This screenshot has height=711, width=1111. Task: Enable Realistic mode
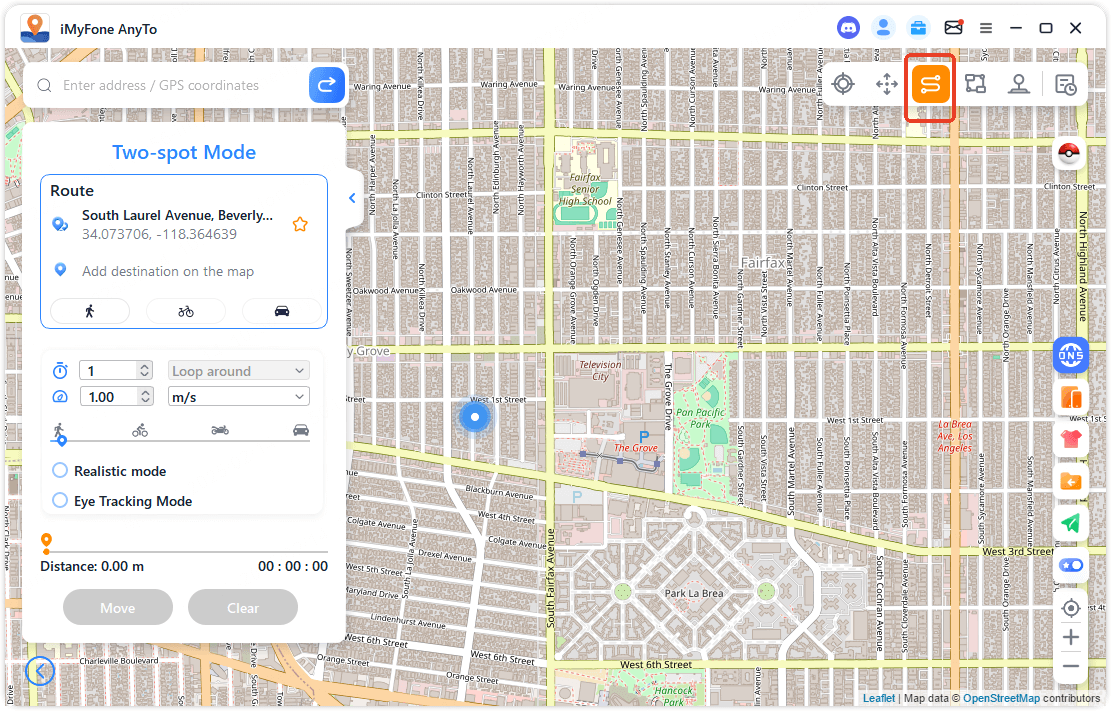(60, 471)
